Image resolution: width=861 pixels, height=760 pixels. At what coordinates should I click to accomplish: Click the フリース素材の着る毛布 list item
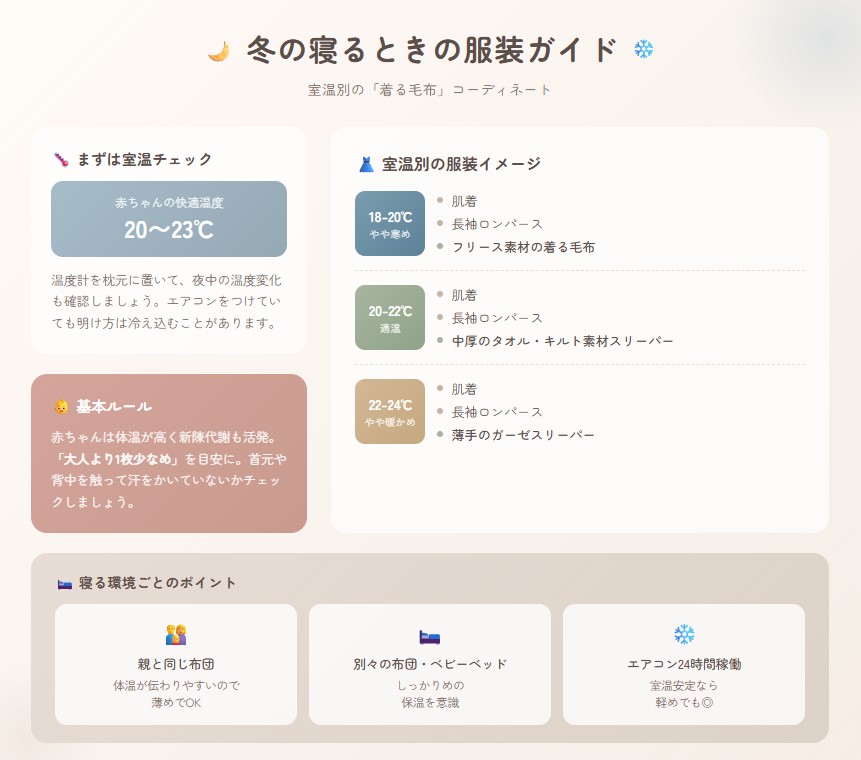[x=523, y=247]
